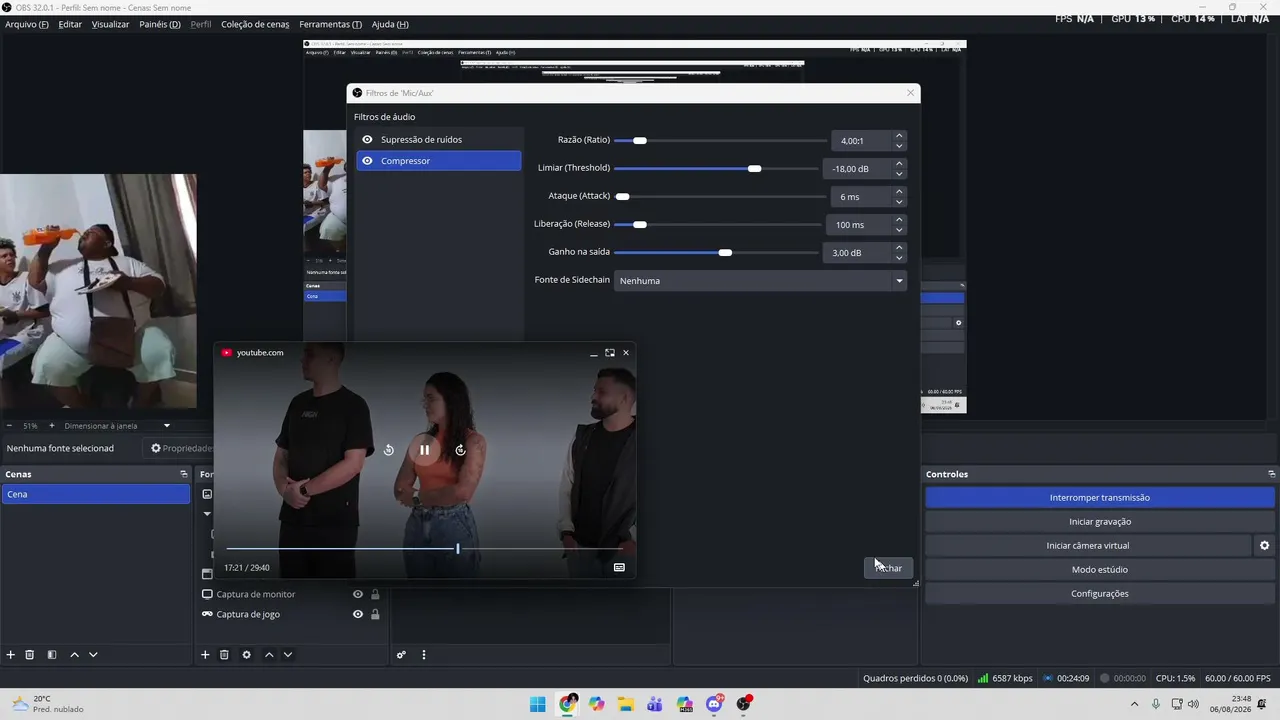Click Interromper transmissão to stop streaming
The height and width of the screenshot is (720, 1280).
(x=1100, y=498)
